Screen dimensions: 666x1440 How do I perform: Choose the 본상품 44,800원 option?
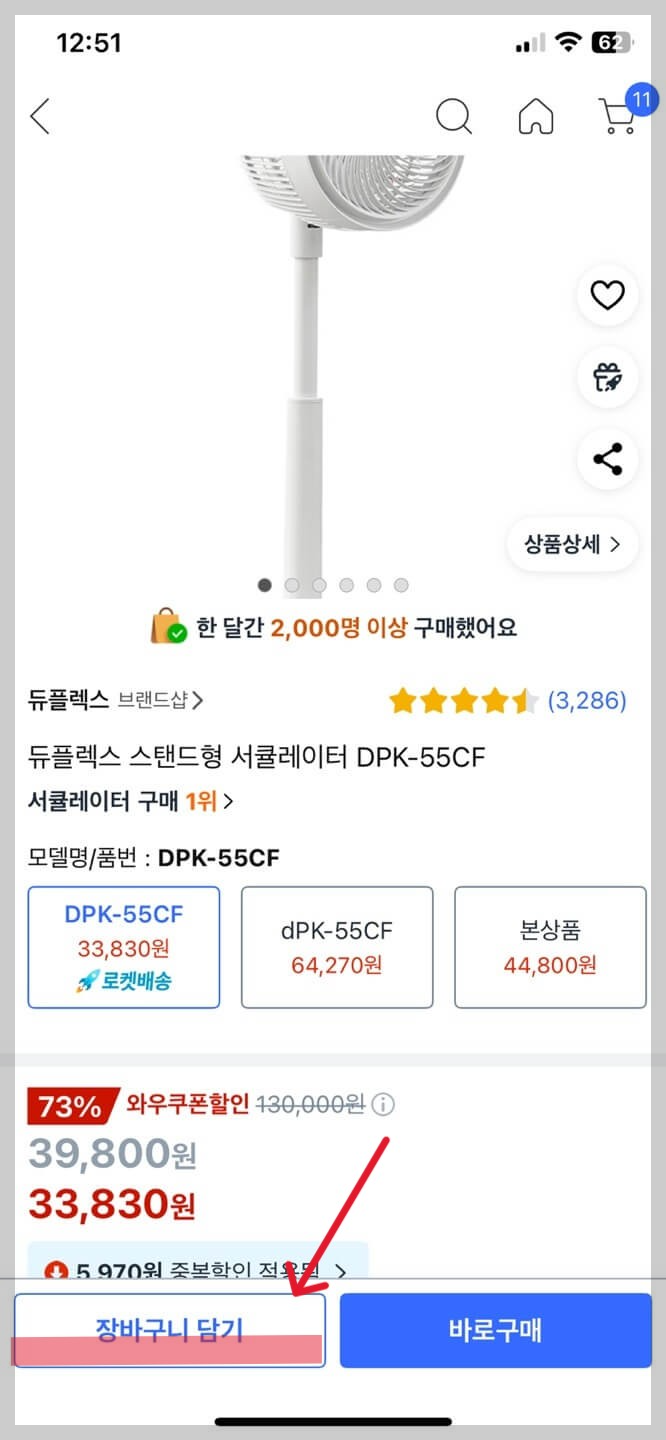click(550, 946)
